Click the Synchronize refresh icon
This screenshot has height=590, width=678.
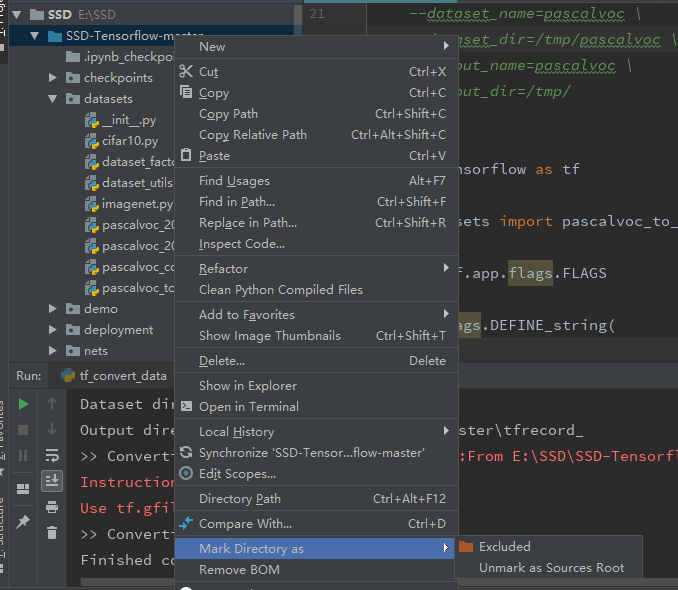(186, 452)
